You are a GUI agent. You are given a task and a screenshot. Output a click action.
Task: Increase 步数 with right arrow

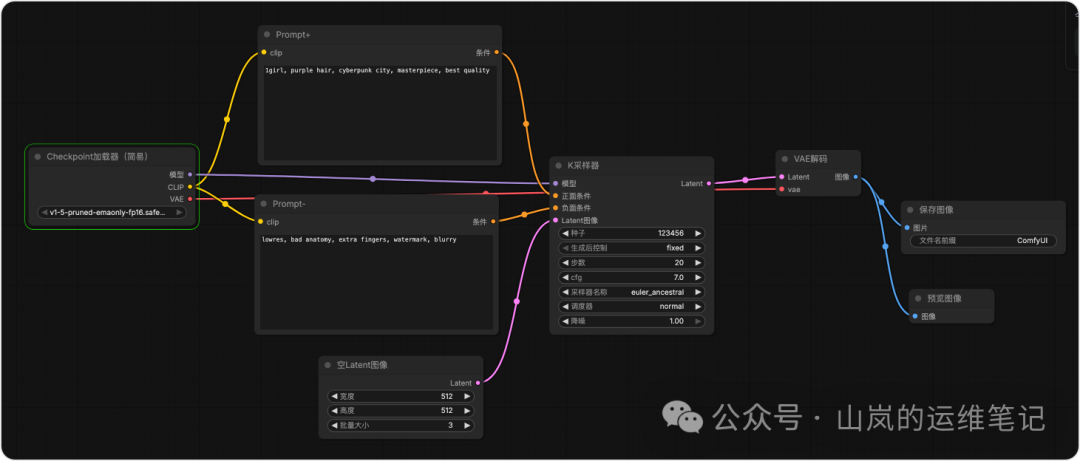click(697, 263)
